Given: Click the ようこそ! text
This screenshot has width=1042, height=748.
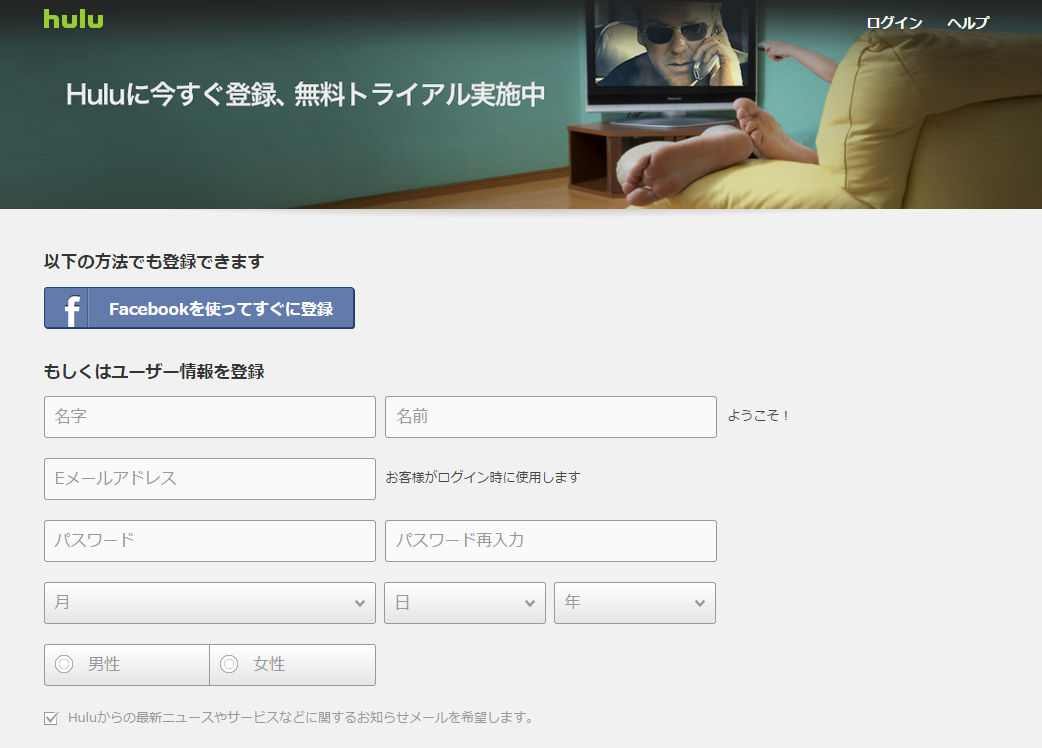Looking at the screenshot, I should click(x=758, y=415).
